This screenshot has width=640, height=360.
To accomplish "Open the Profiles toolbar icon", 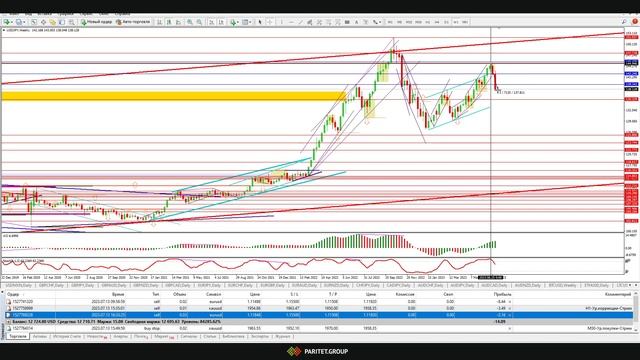I will 18,22.
